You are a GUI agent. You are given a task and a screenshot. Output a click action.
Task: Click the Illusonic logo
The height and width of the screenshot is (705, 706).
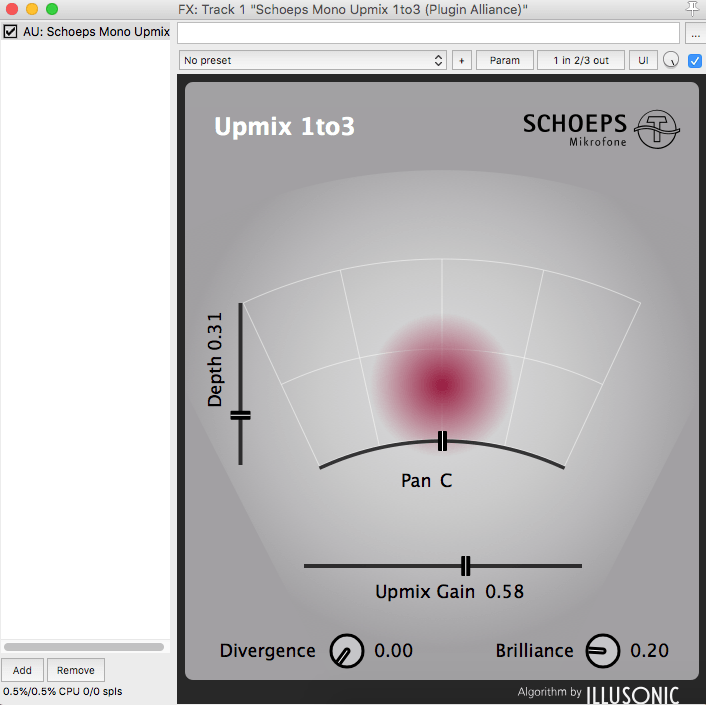tap(632, 695)
